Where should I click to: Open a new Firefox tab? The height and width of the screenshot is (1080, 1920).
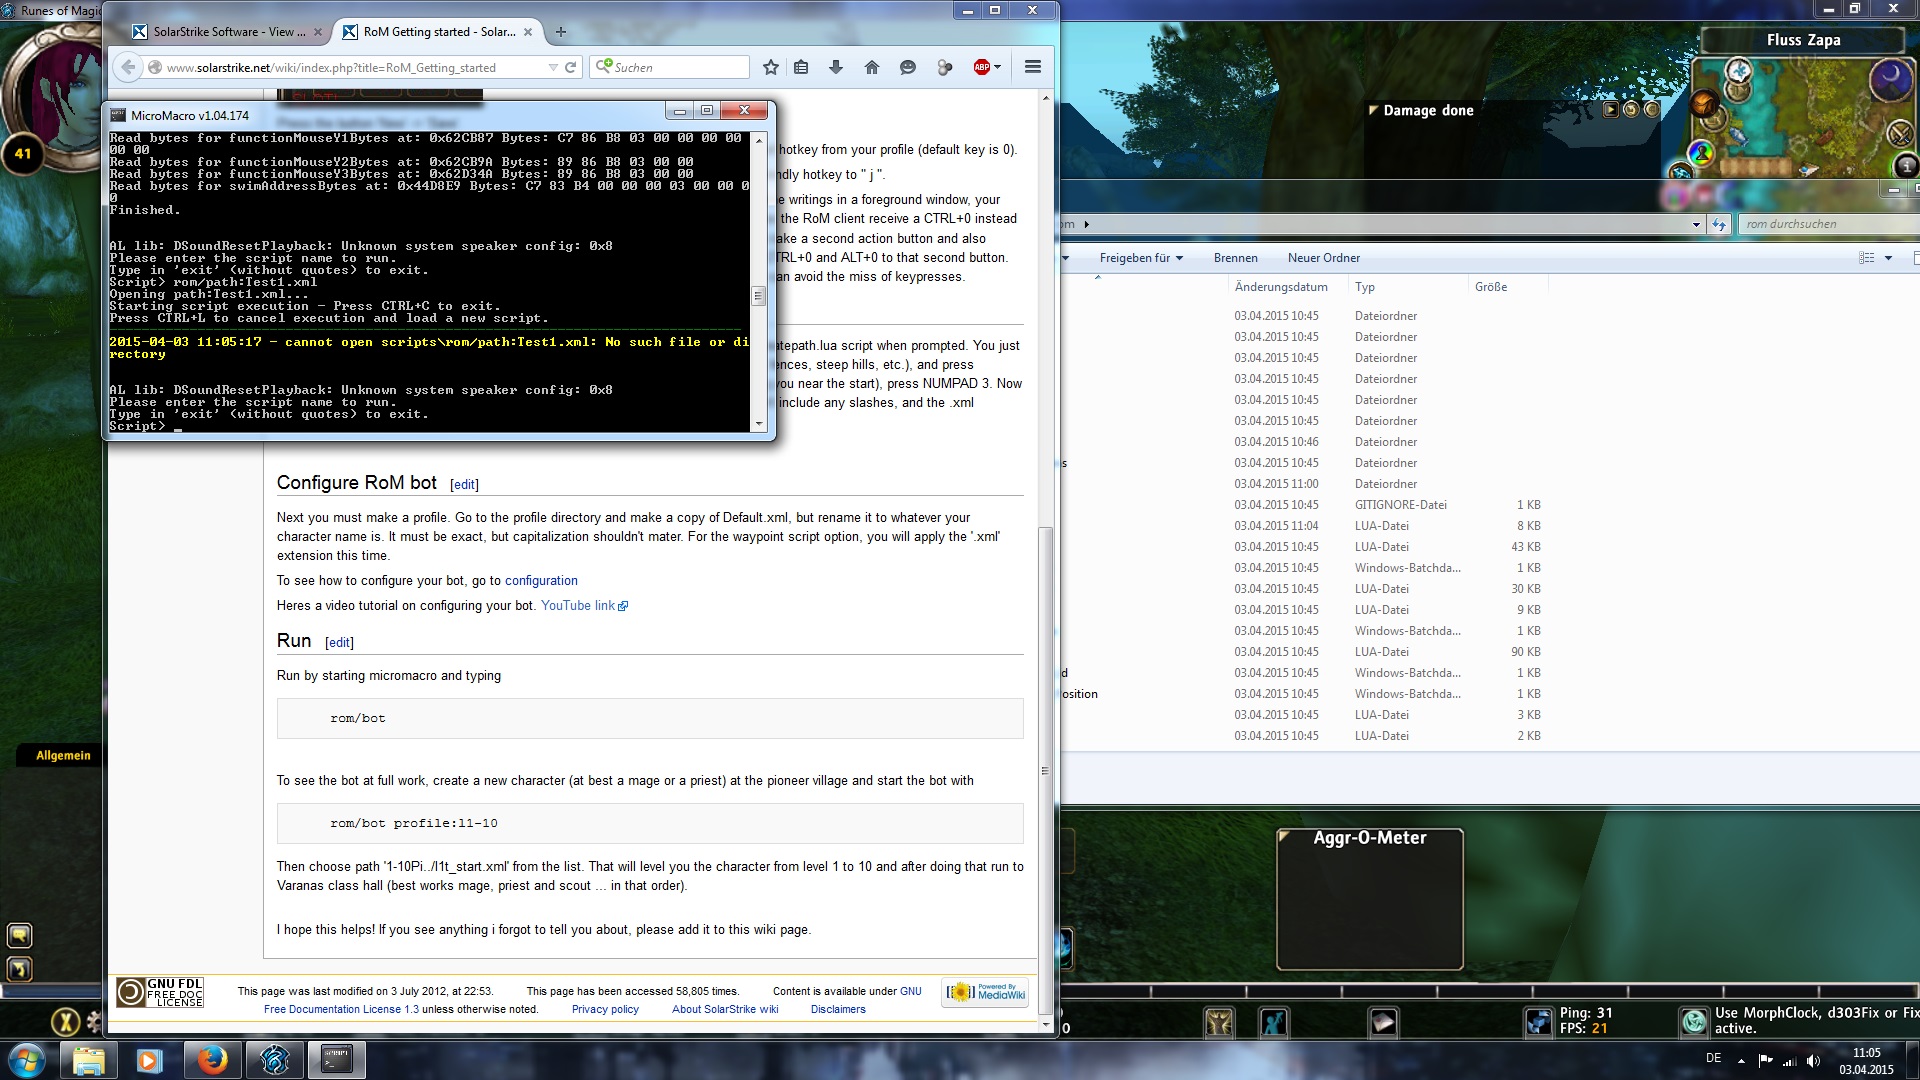[x=561, y=32]
